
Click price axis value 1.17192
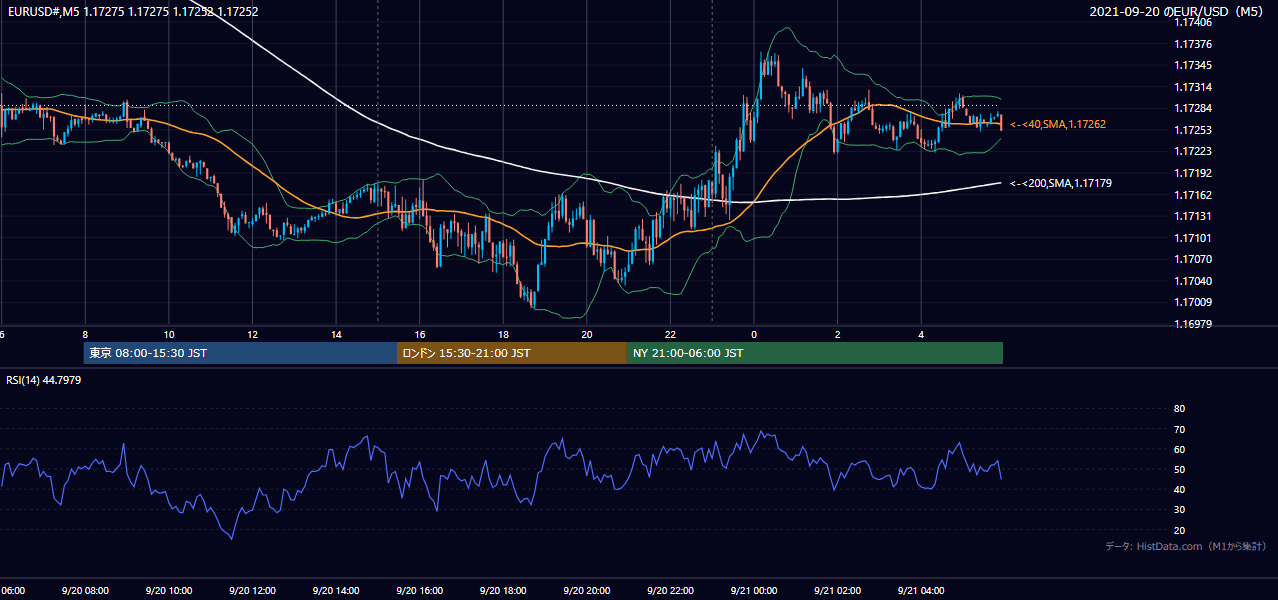(1193, 173)
